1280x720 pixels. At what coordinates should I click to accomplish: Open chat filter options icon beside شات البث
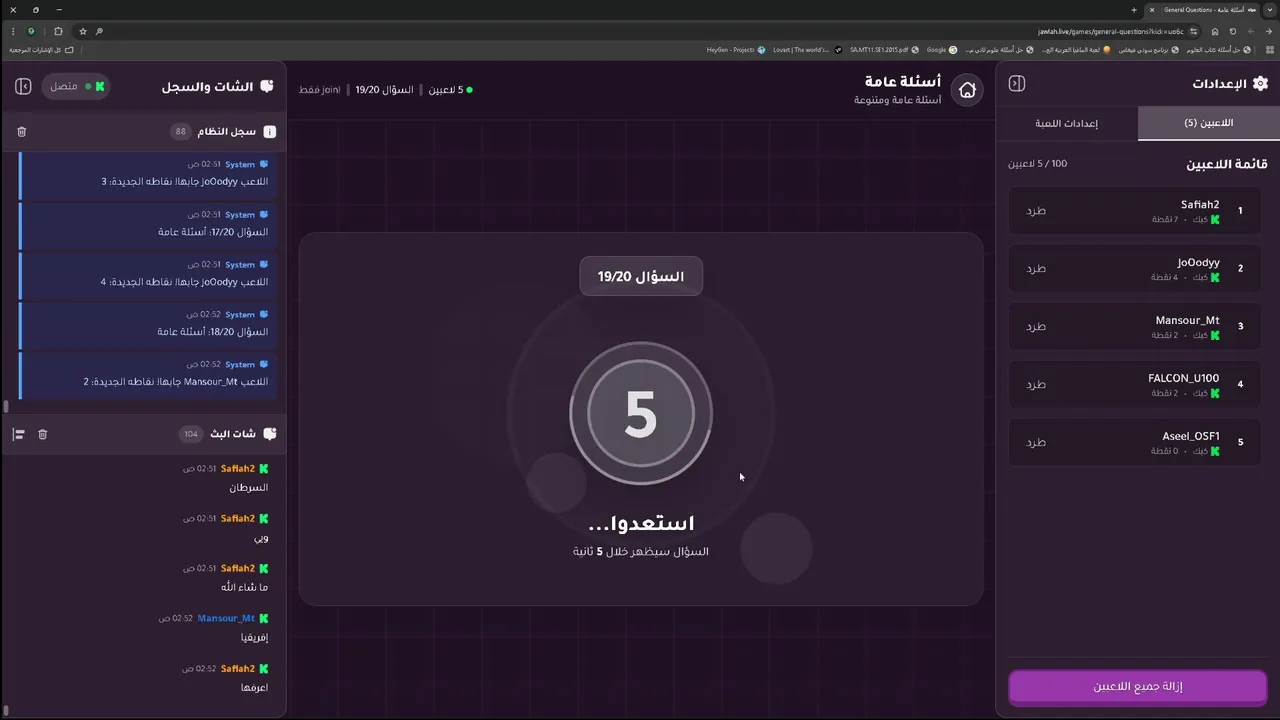[18, 434]
